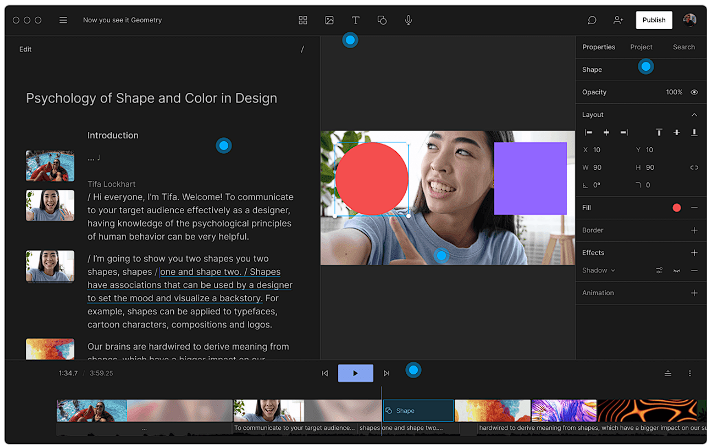This screenshot has width=711, height=448.
Task: Skip to next clip
Action: coord(386,373)
